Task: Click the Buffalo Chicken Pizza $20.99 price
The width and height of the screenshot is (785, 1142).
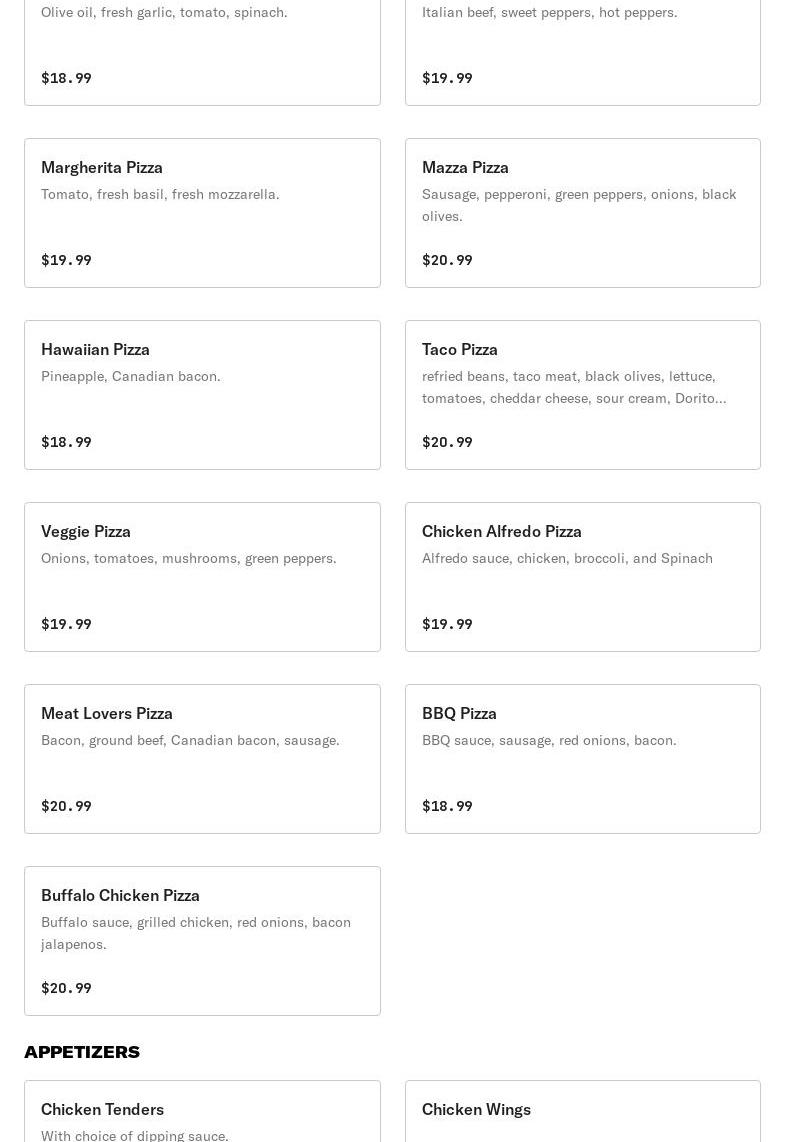Action: tap(66, 988)
